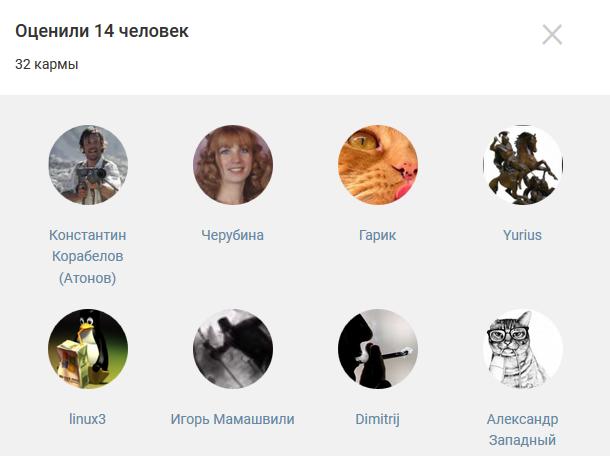This screenshot has width=610, height=456.
Task: Click Александр Западный's cat with glasses avatar
Action: [x=522, y=349]
